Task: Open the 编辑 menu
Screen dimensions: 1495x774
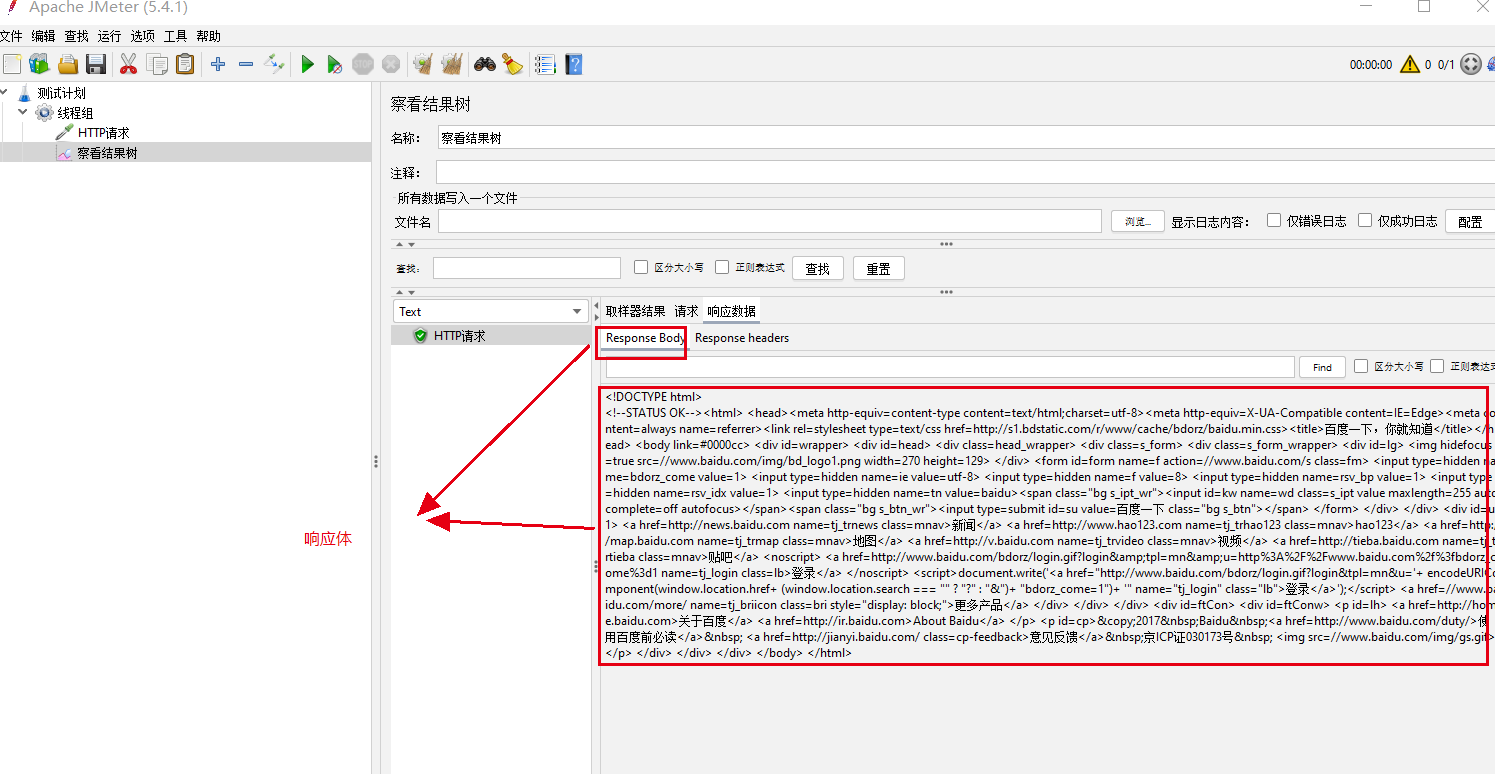Action: [x=44, y=36]
